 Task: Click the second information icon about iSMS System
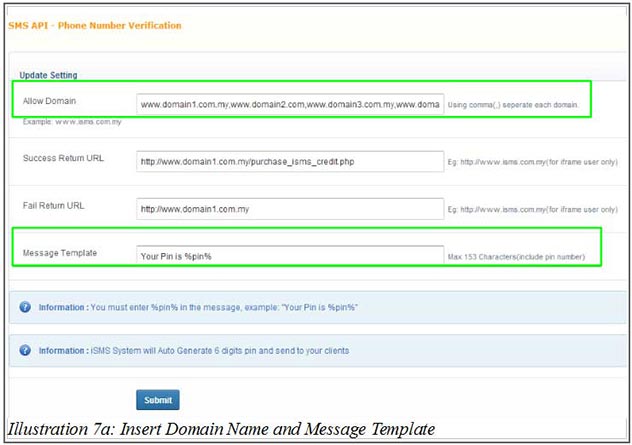tap(25, 351)
